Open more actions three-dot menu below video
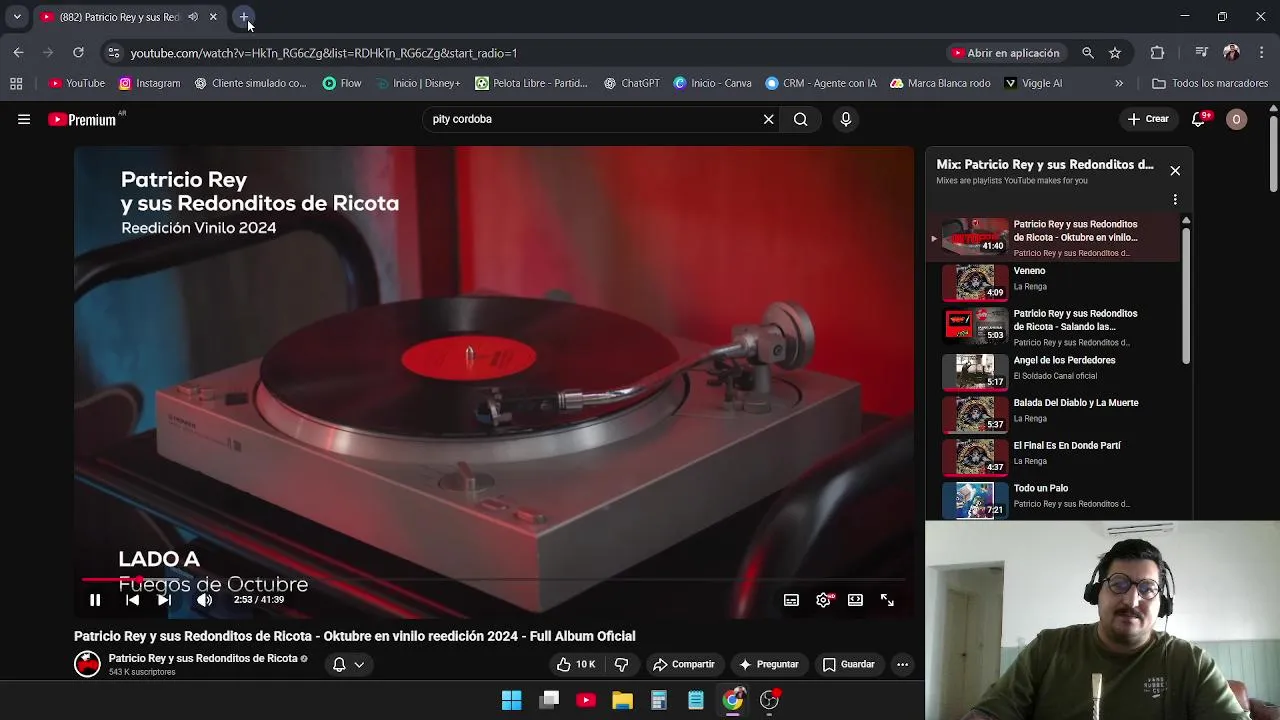The height and width of the screenshot is (720, 1280). tap(902, 664)
